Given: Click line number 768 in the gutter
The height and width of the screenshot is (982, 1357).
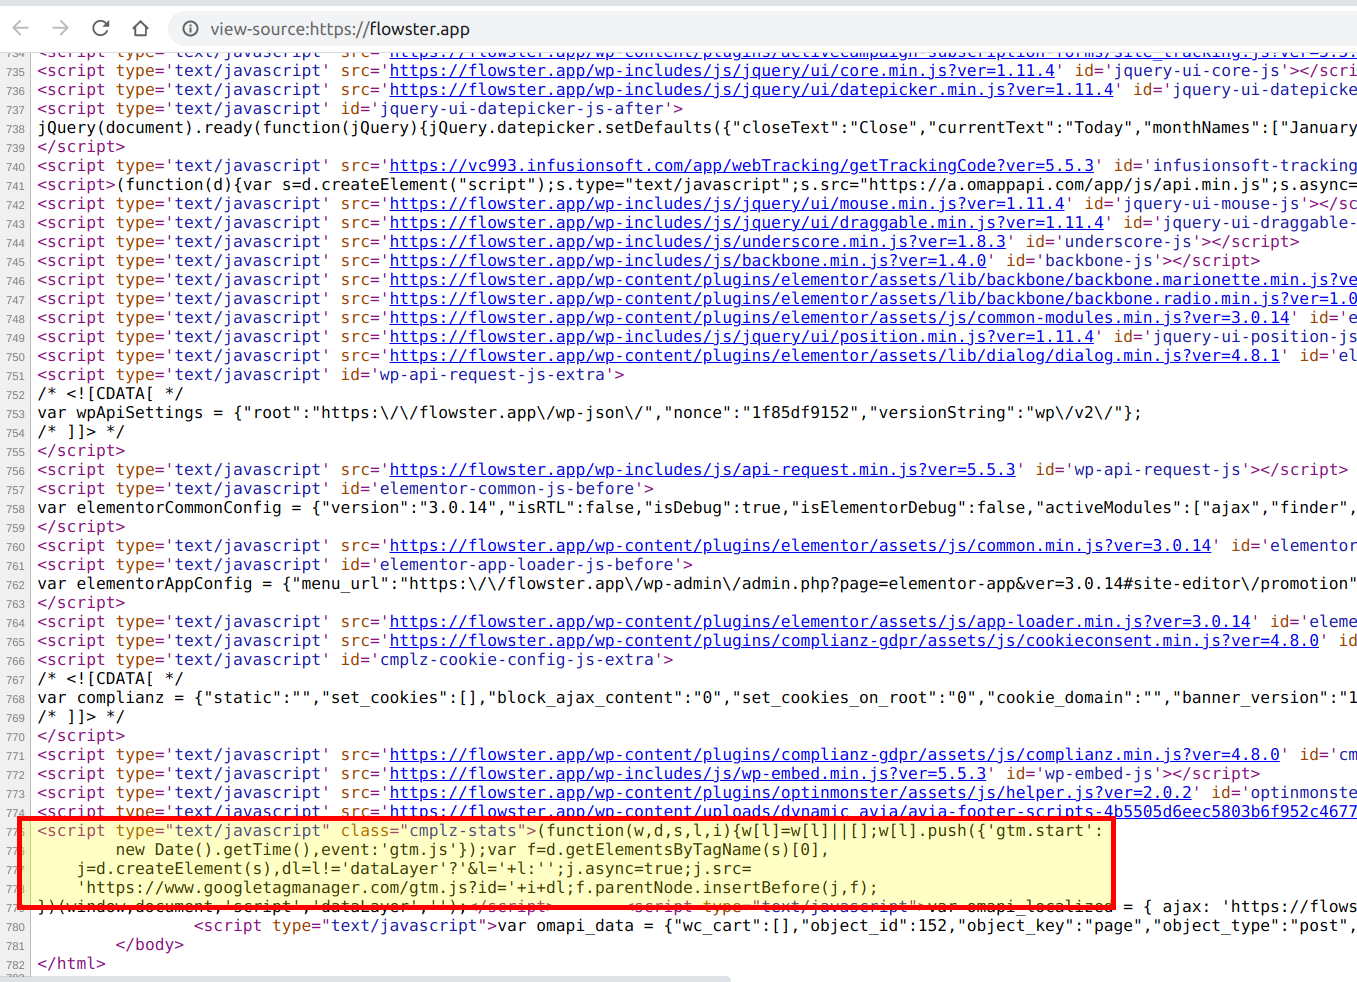Looking at the screenshot, I should click(15, 699).
